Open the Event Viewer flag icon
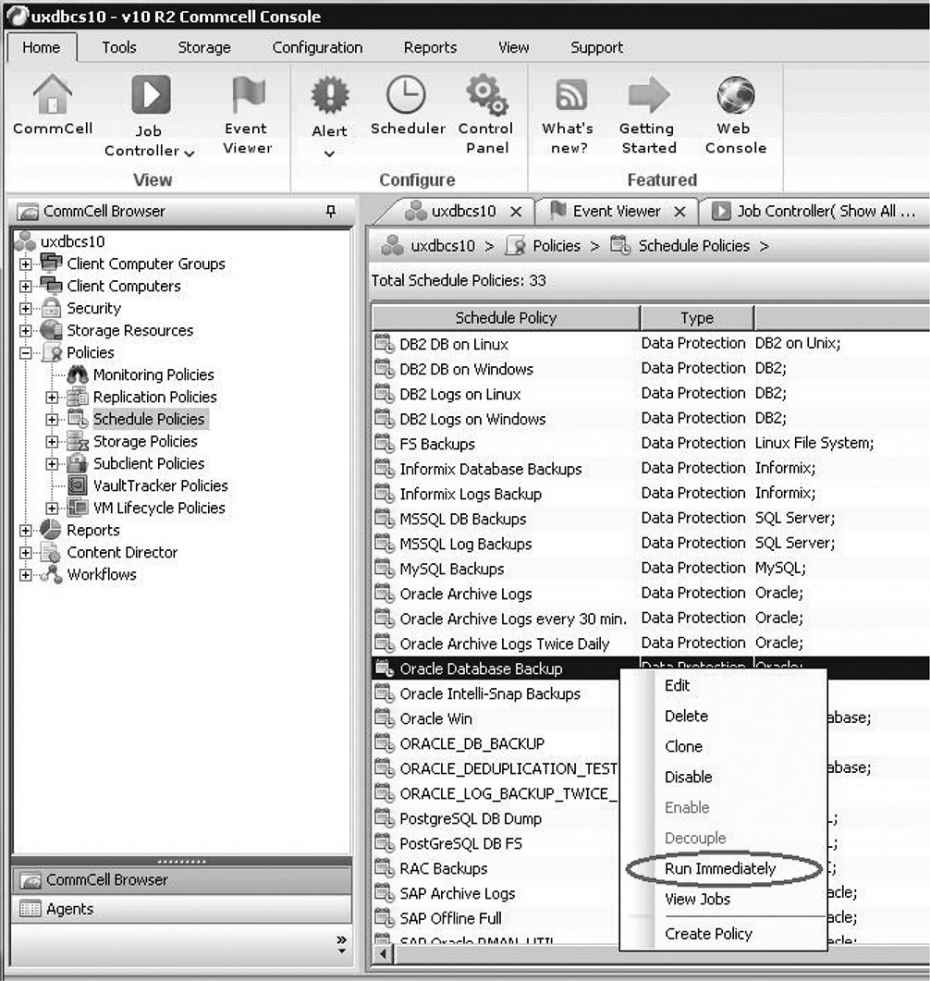930x981 pixels. coord(248,94)
